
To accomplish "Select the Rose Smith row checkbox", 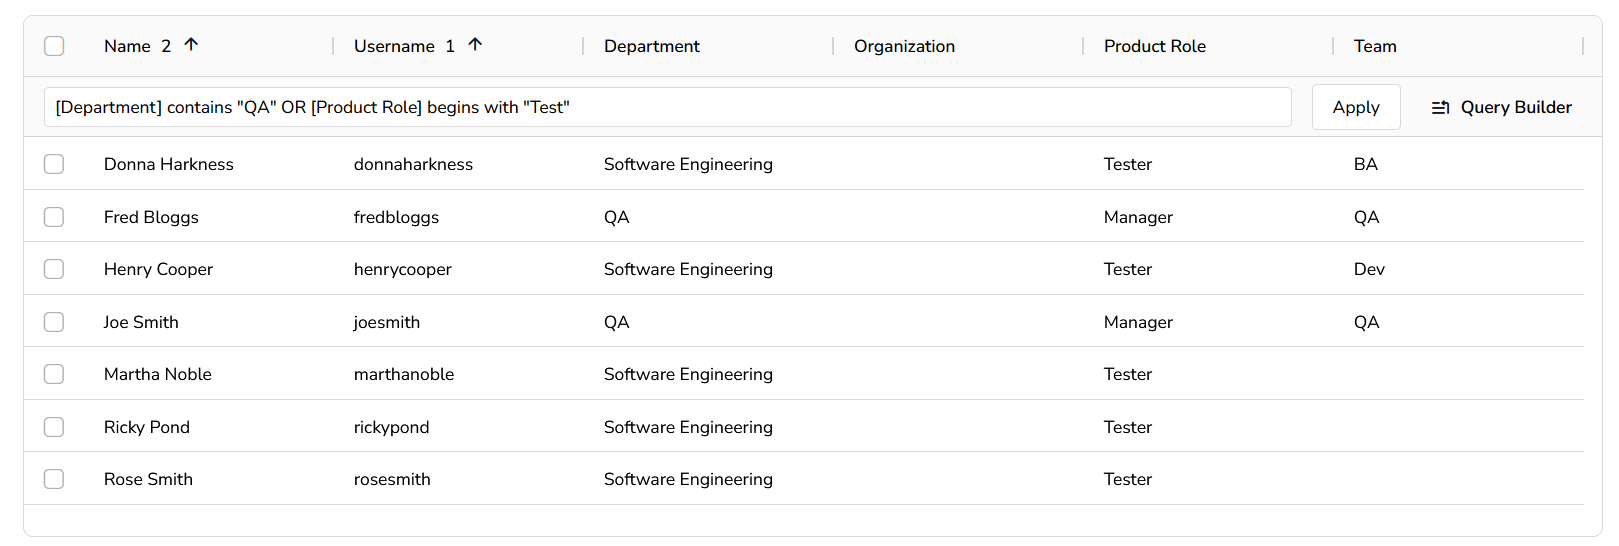I will pyautogui.click(x=54, y=479).
